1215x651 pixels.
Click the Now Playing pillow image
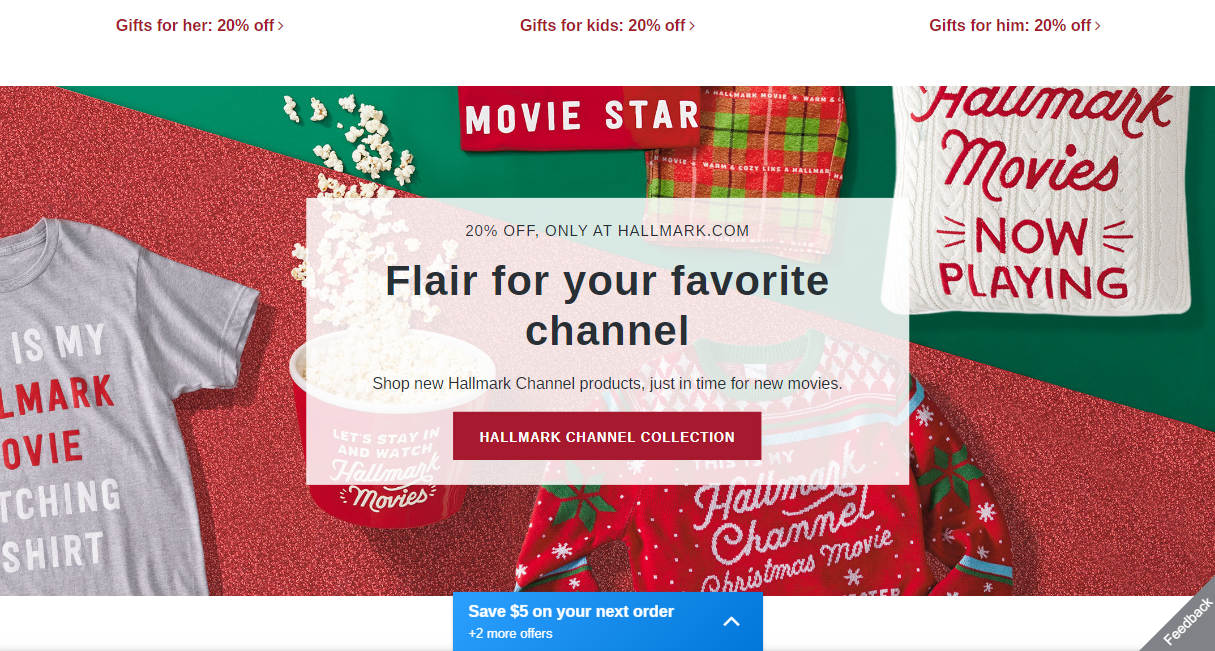[x=1035, y=200]
